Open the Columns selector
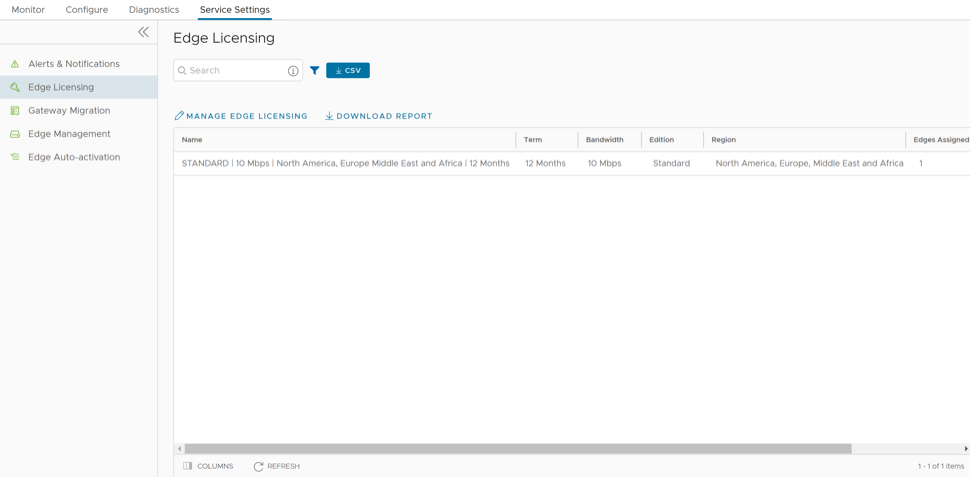The height and width of the screenshot is (477, 972). click(208, 466)
